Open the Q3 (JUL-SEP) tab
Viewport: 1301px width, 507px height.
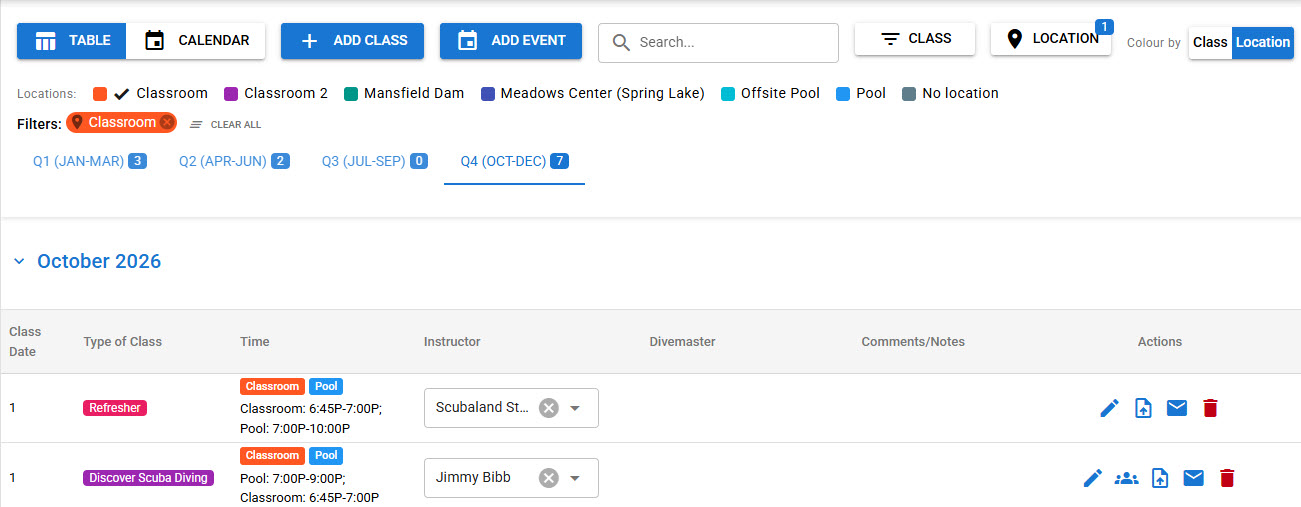[x=375, y=161]
